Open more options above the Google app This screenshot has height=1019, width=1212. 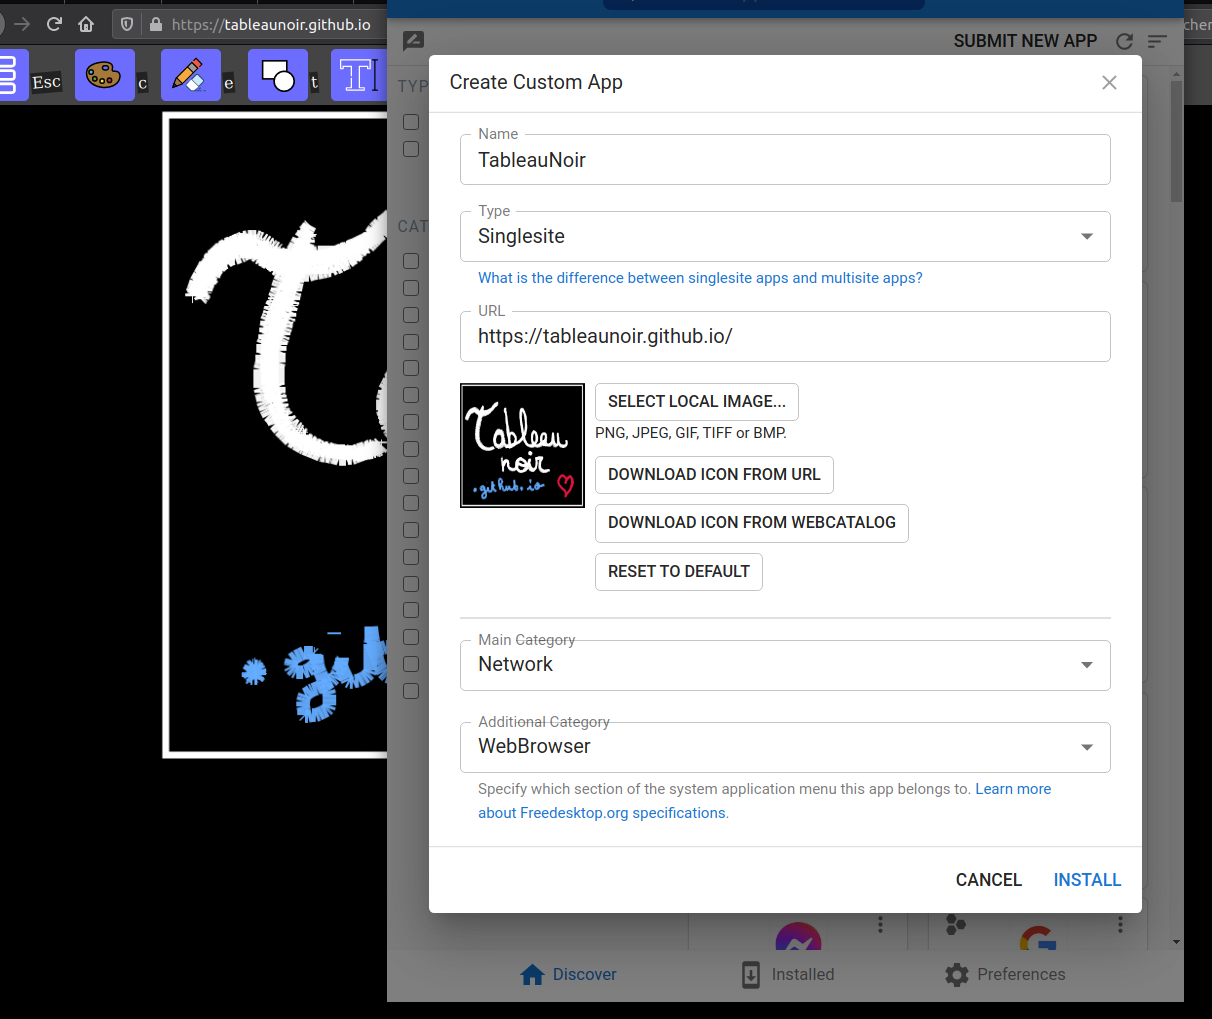pyautogui.click(x=1120, y=924)
